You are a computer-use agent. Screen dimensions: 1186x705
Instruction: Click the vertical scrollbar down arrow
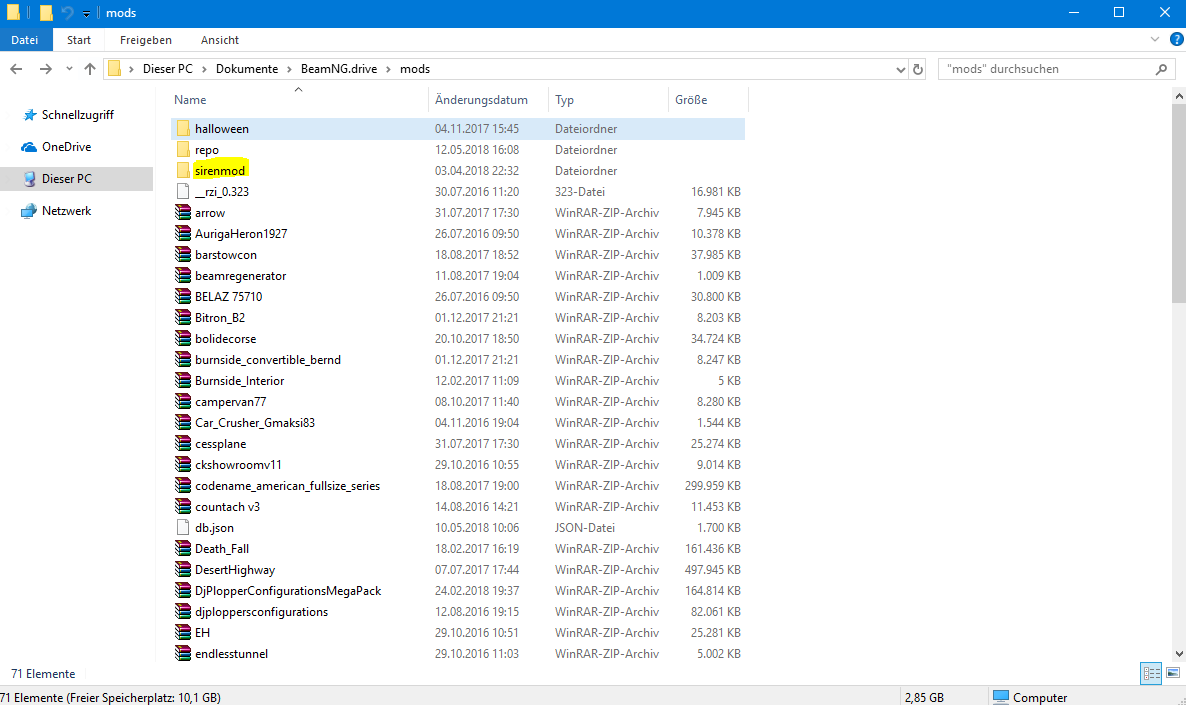[x=1178, y=654]
